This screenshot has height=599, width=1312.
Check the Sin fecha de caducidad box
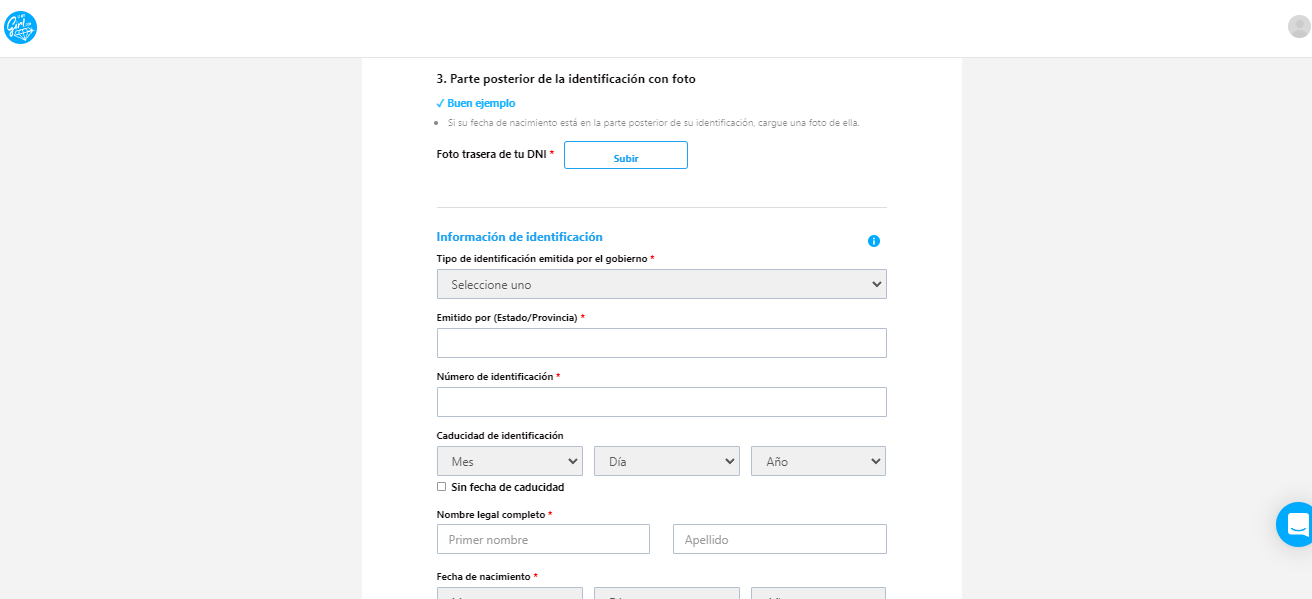pyautogui.click(x=442, y=487)
